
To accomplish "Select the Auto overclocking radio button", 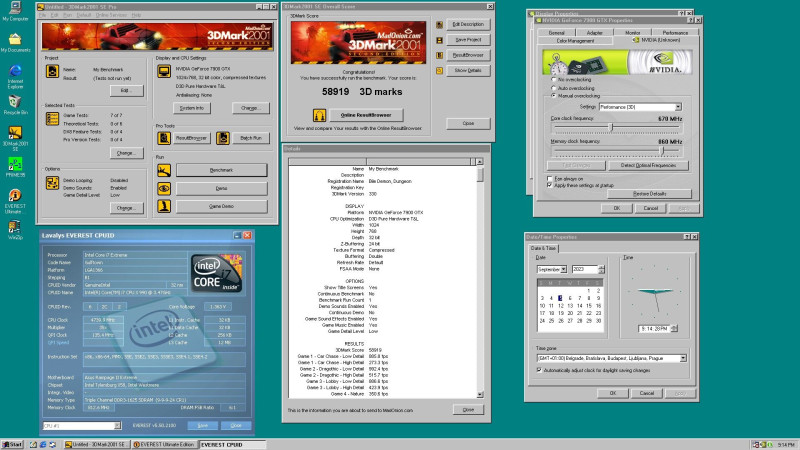I will pos(554,88).
